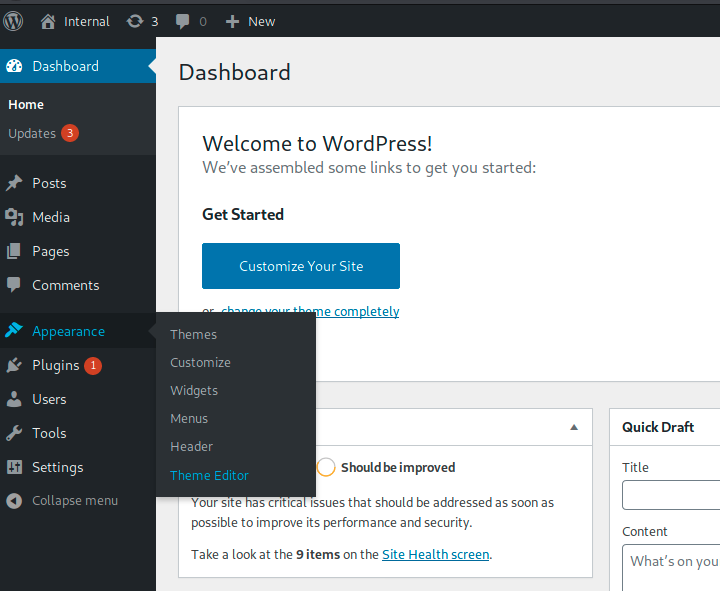Open the comments bubble icon in admin bar
The width and height of the screenshot is (720, 591).
(x=182, y=22)
